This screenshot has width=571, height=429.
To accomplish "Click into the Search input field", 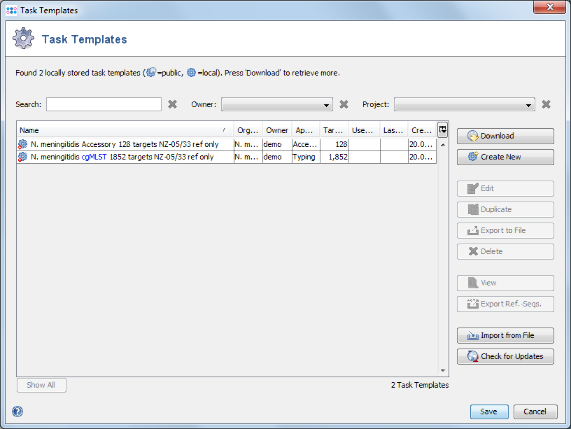I will tap(104, 104).
